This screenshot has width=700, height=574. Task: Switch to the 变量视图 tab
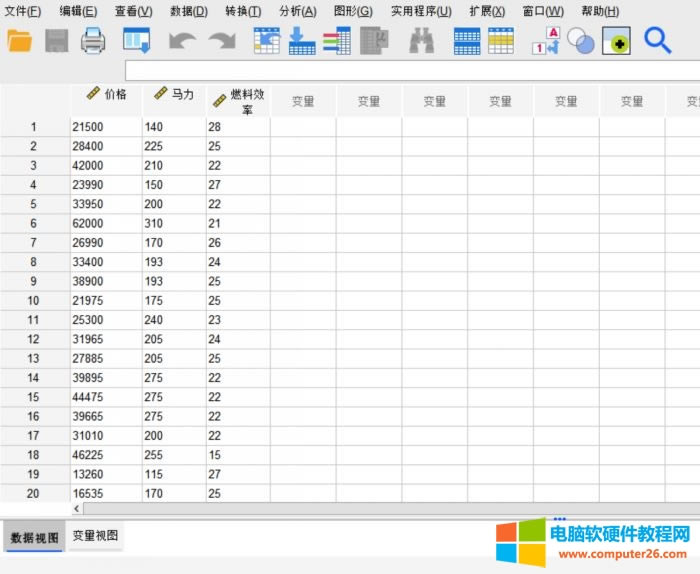95,536
